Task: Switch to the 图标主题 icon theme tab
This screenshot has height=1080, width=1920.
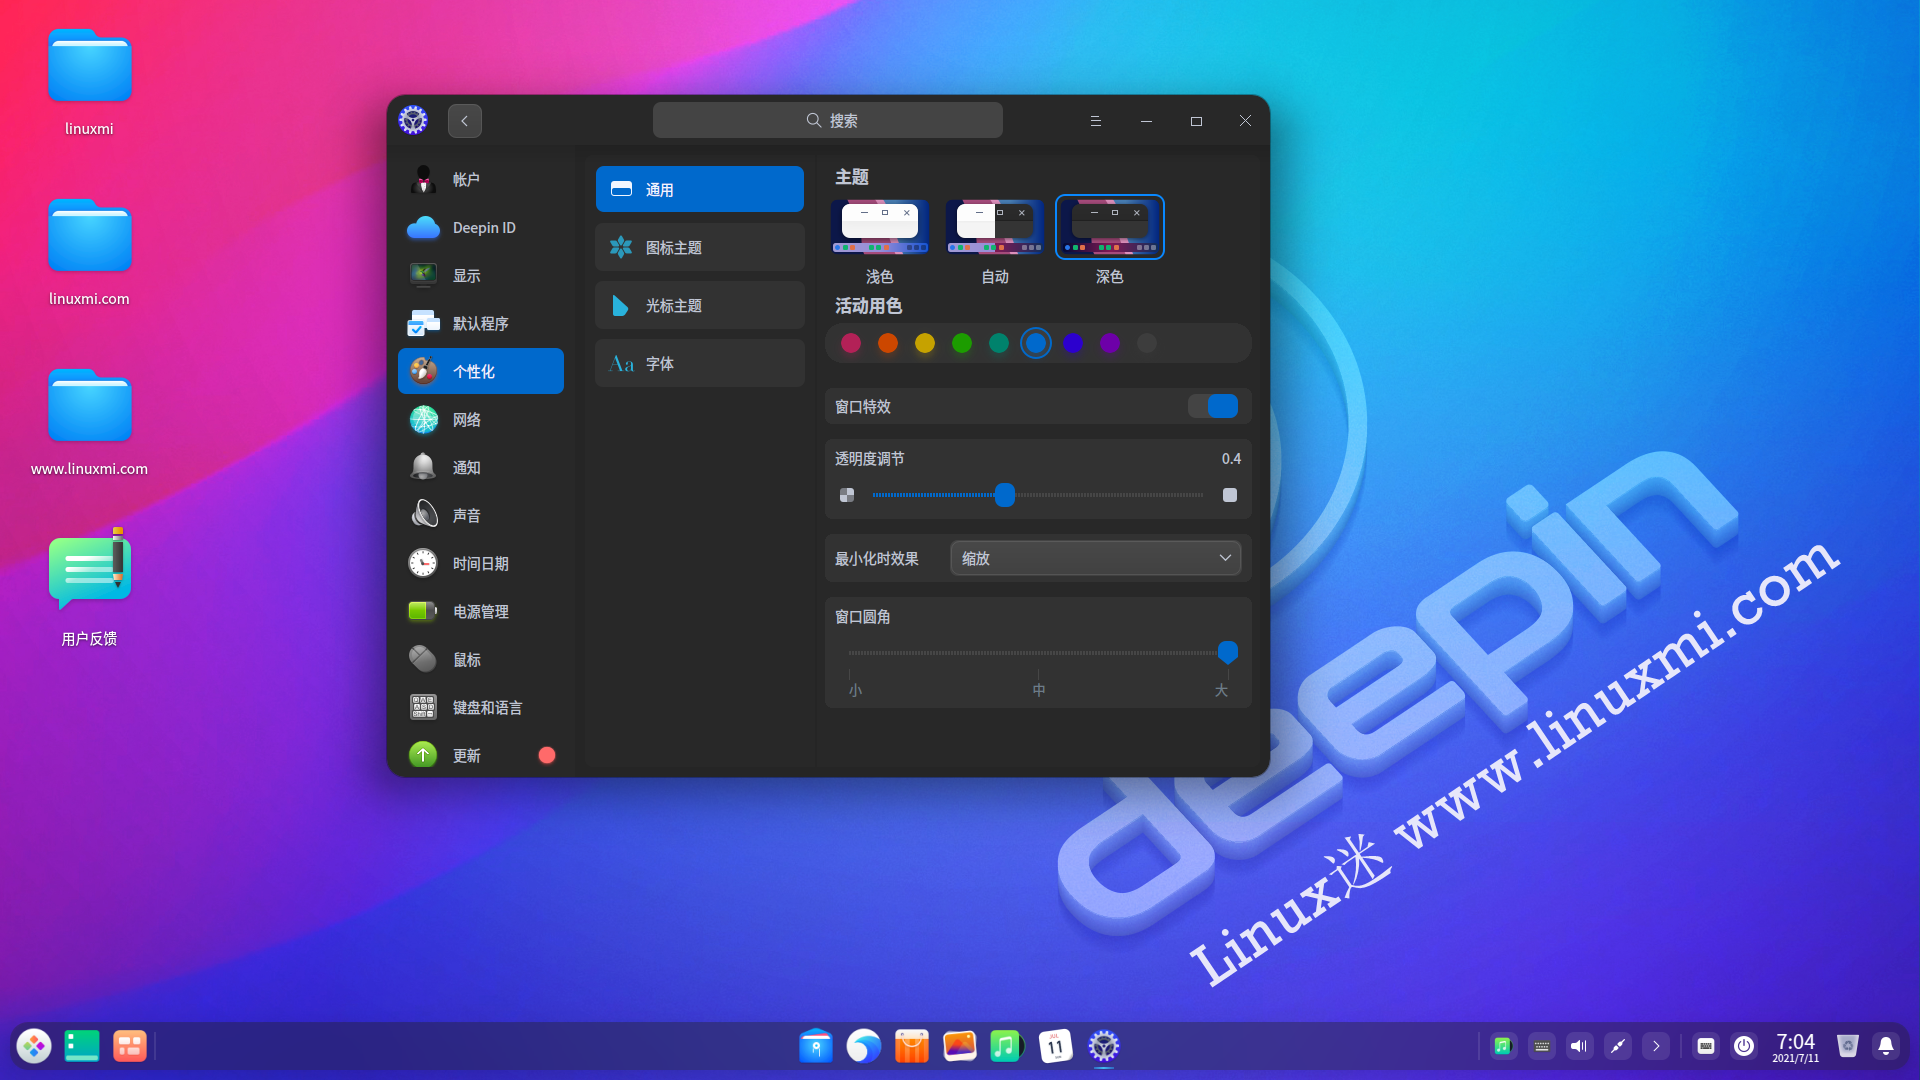Action: pyautogui.click(x=700, y=247)
